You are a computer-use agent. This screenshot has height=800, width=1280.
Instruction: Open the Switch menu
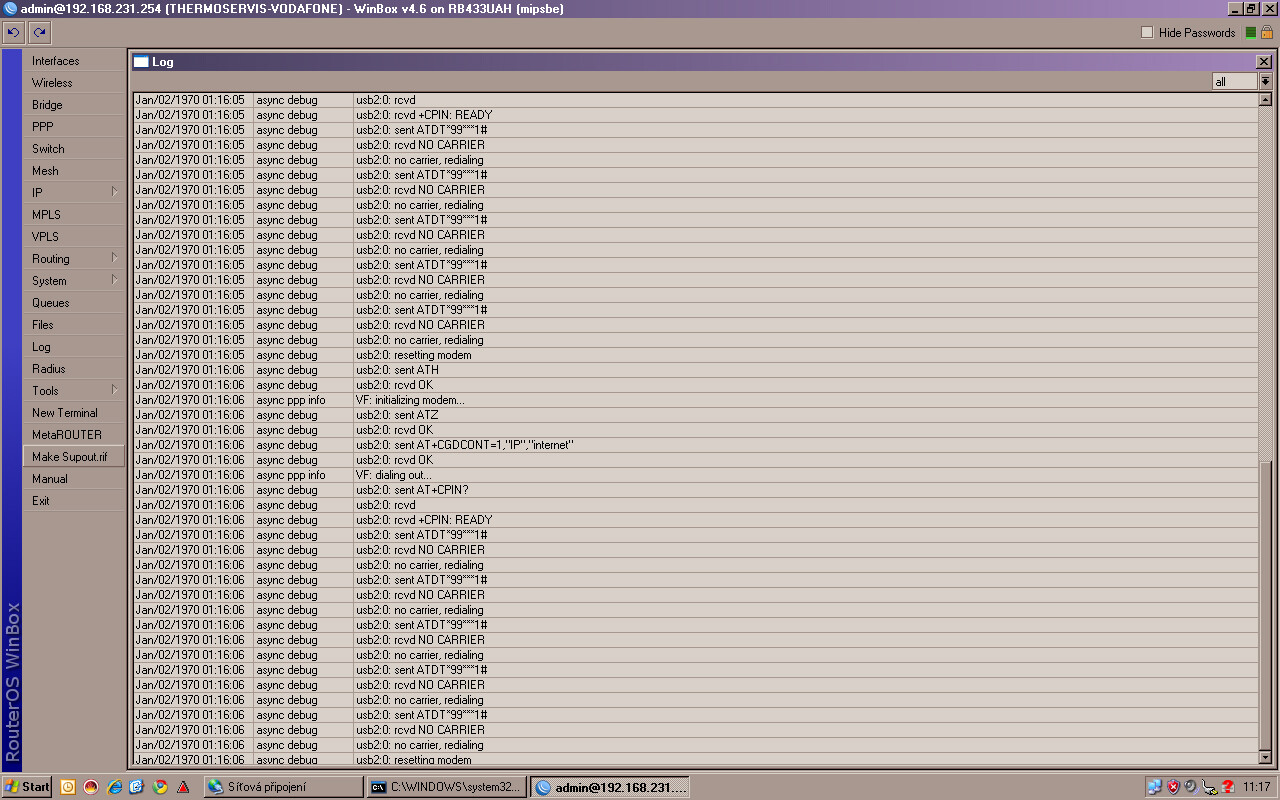[74, 149]
